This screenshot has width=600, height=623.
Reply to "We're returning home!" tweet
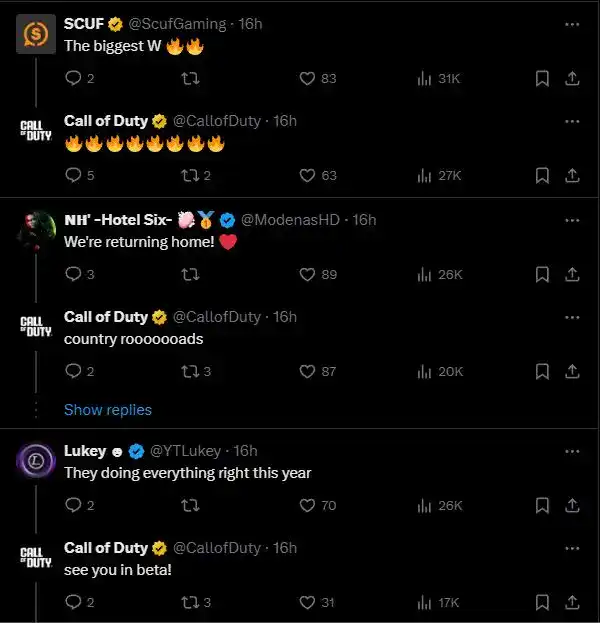72,274
